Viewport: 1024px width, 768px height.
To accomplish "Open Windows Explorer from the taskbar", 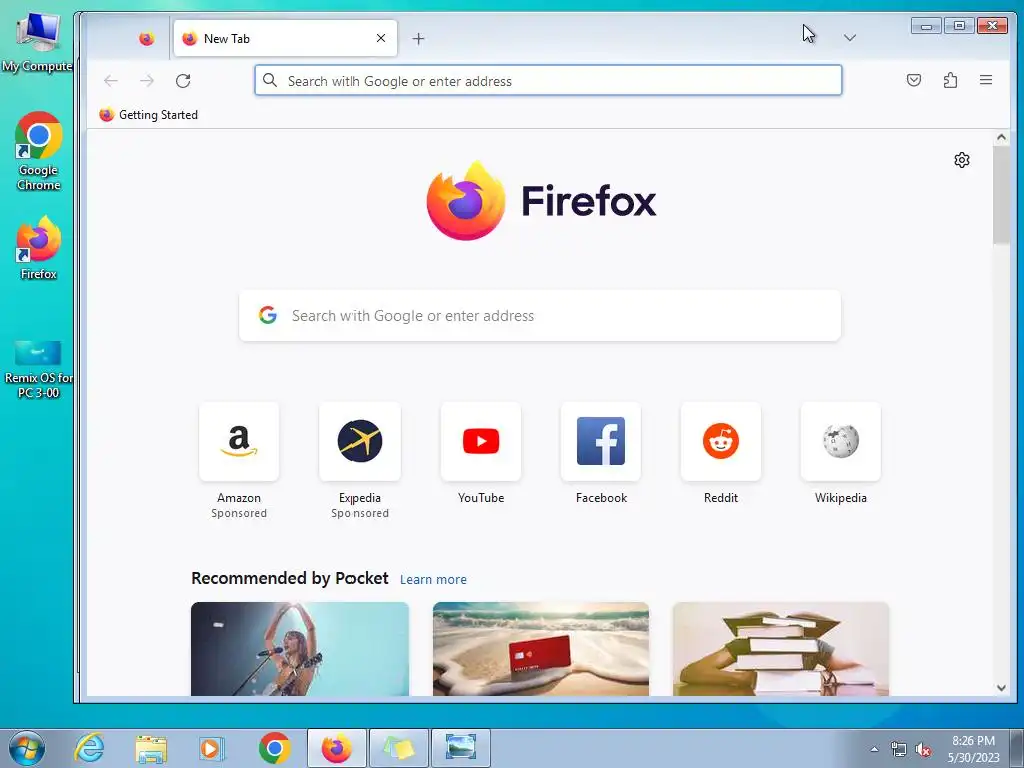I will [151, 748].
